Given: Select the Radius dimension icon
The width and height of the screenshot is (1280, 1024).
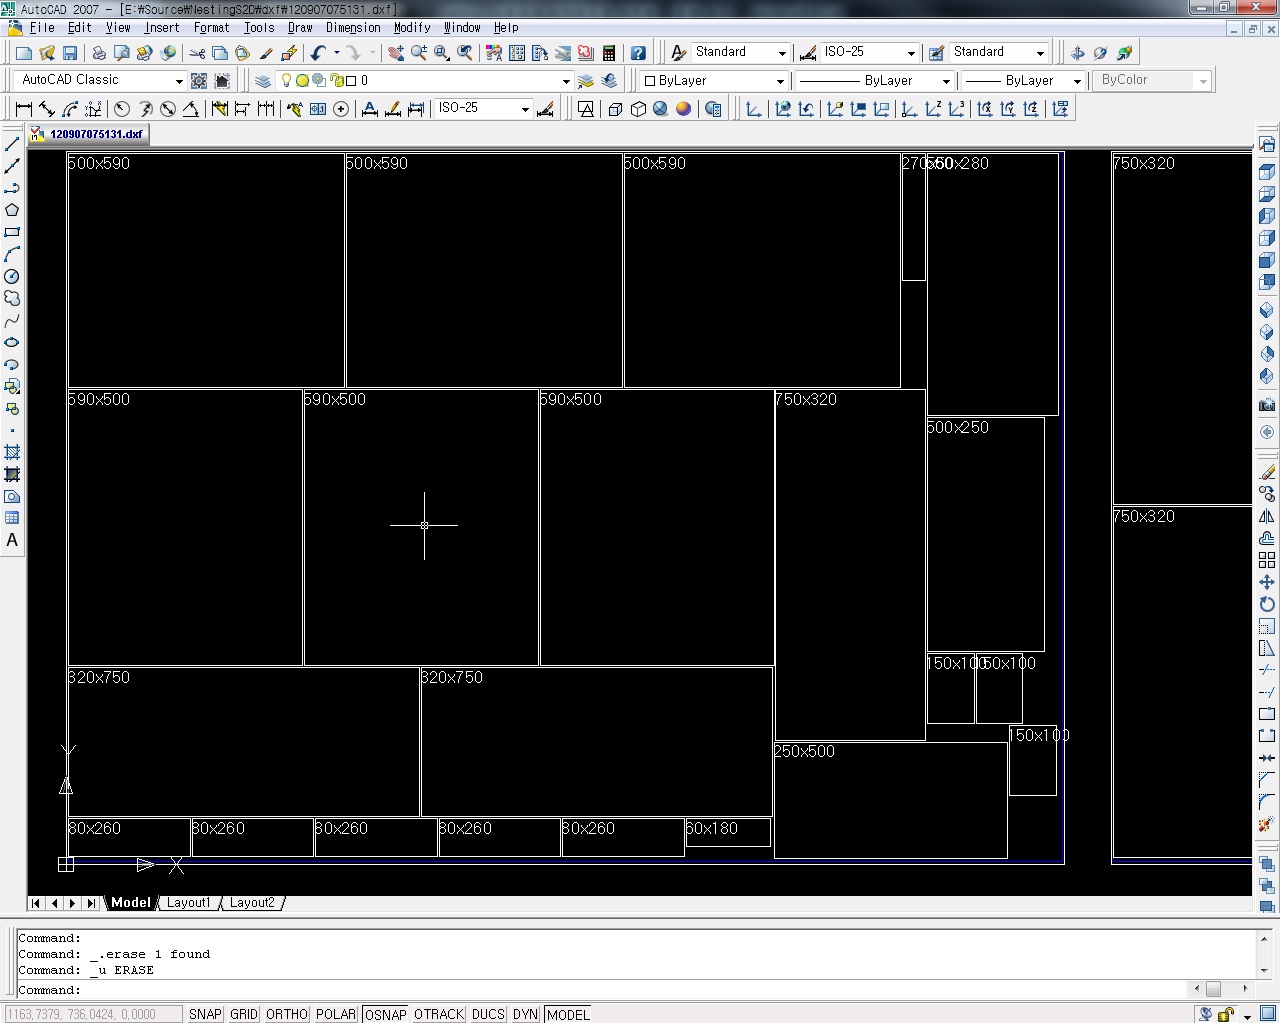Looking at the screenshot, I should tap(122, 109).
